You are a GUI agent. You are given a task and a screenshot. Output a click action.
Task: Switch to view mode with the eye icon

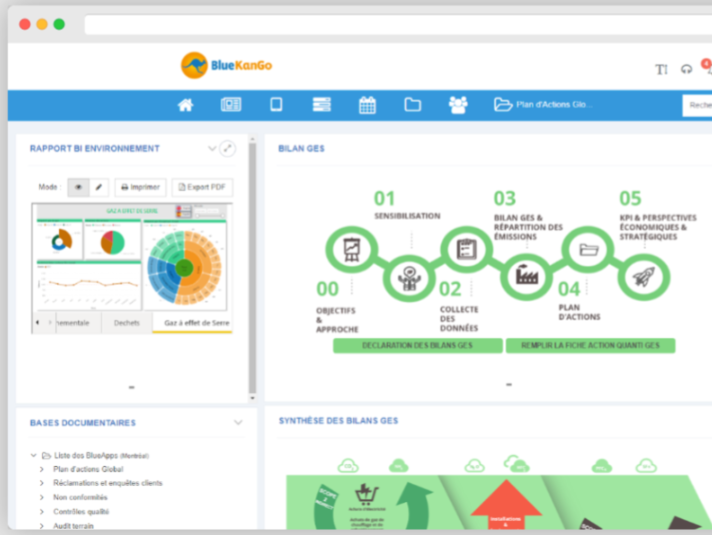(79, 187)
